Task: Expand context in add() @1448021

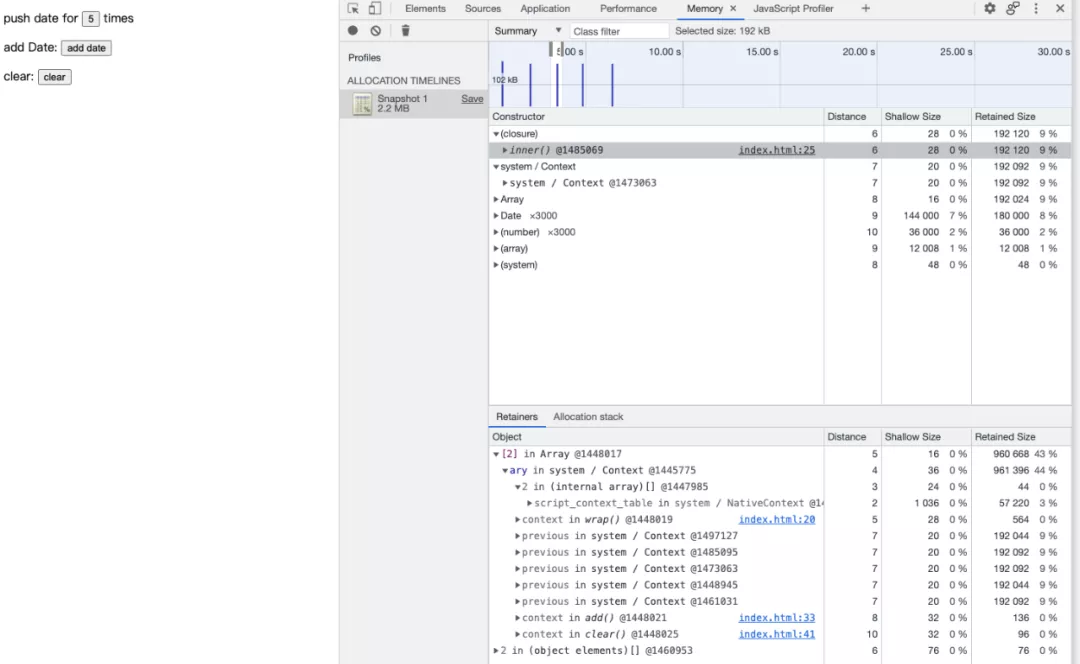Action: pyautogui.click(x=517, y=618)
